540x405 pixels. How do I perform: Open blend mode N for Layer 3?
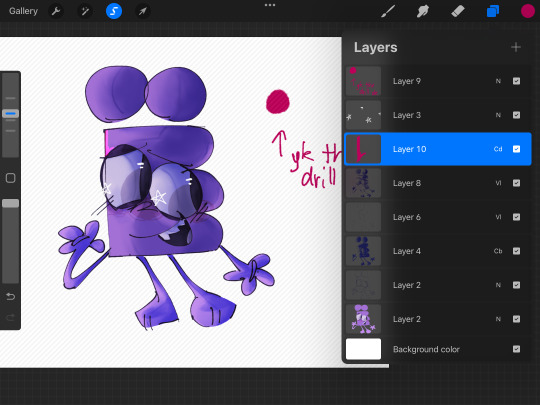498,115
